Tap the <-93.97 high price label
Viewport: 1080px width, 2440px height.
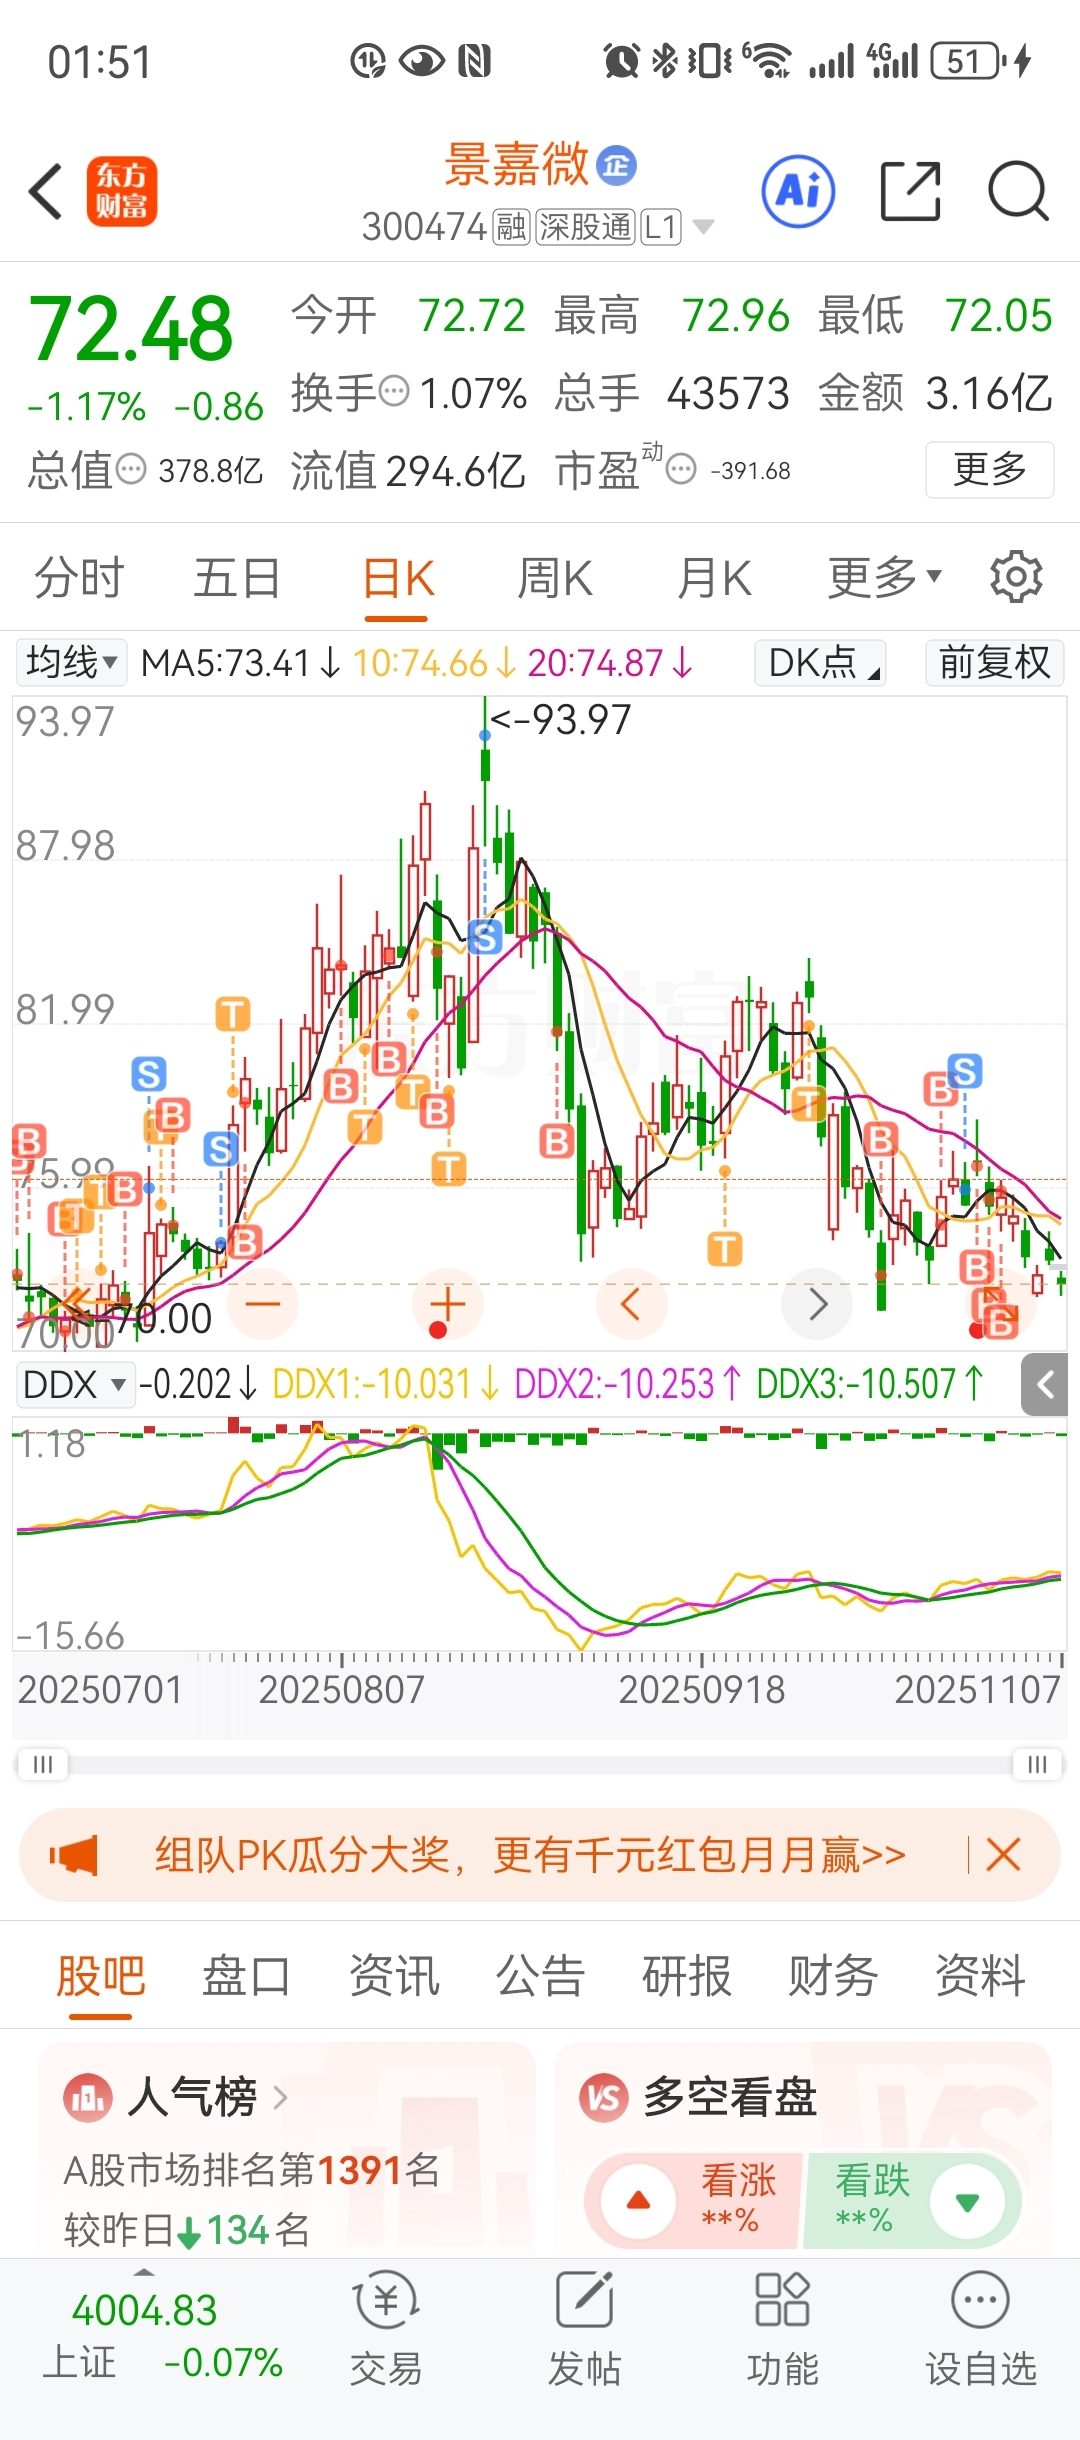[x=561, y=719]
